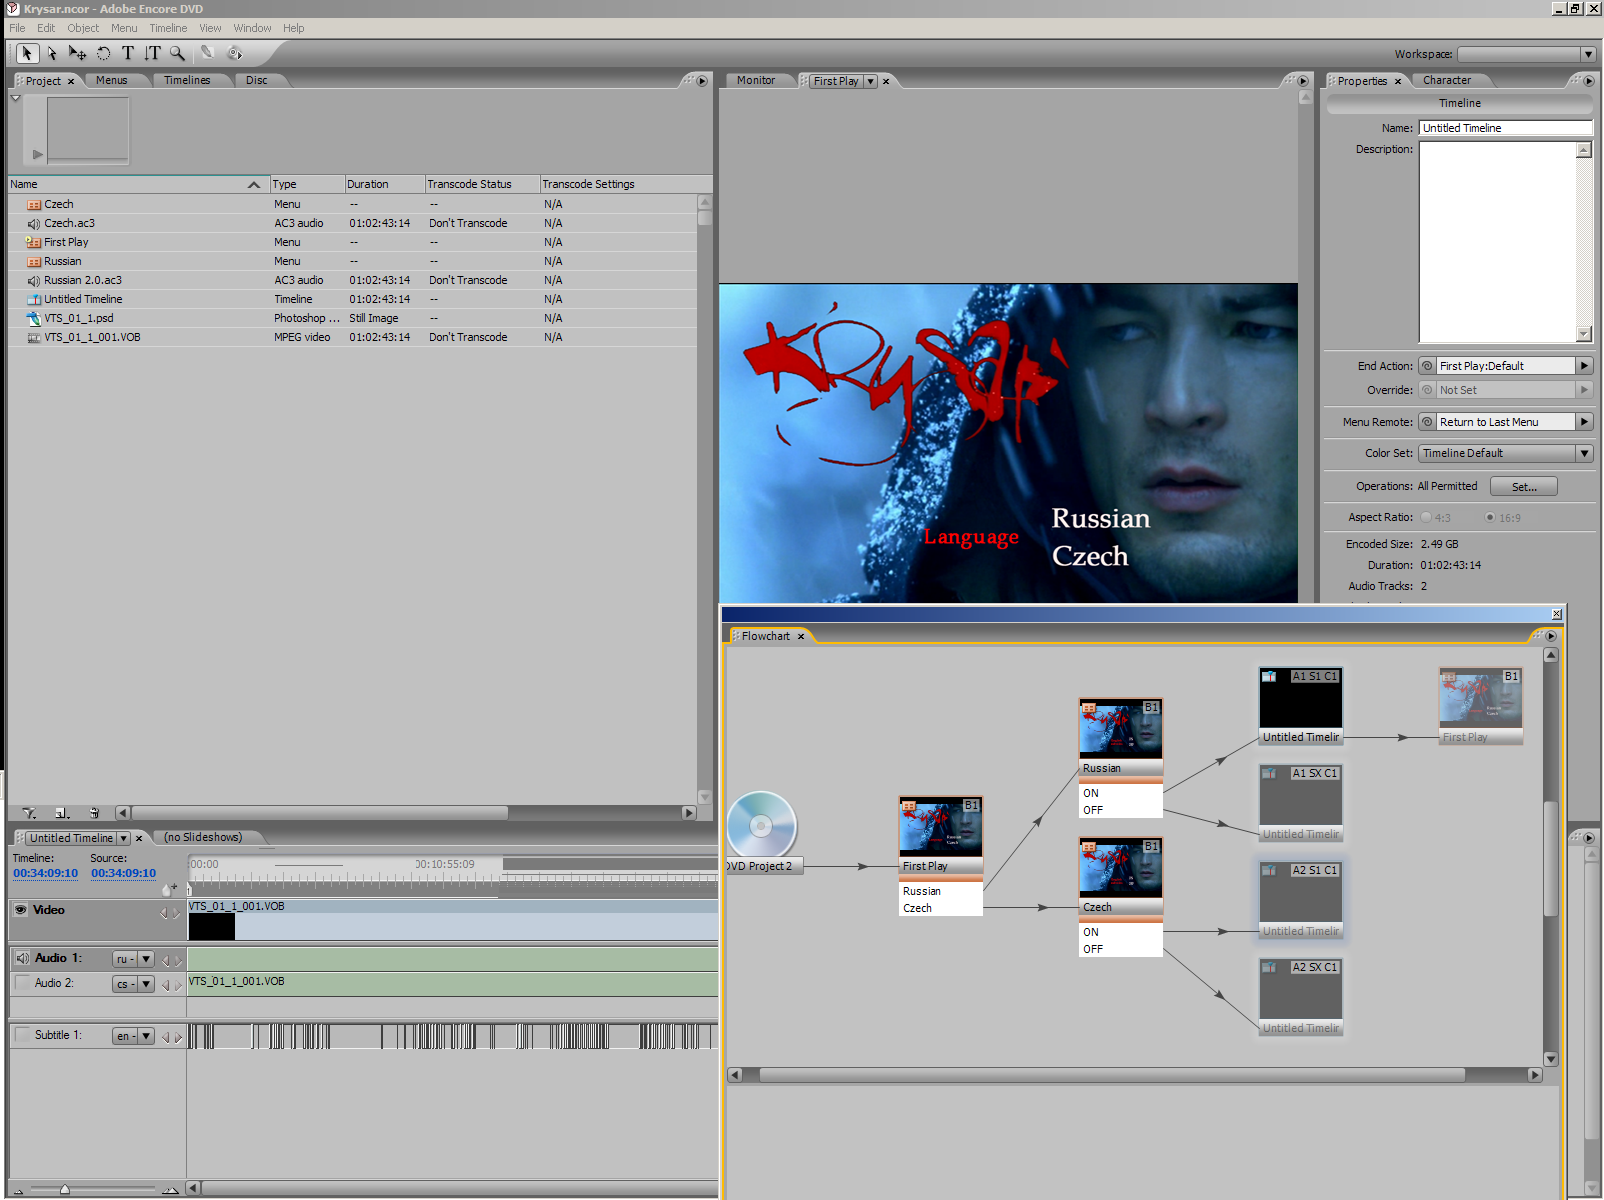Open End Action dropdown arrow

tap(1584, 366)
